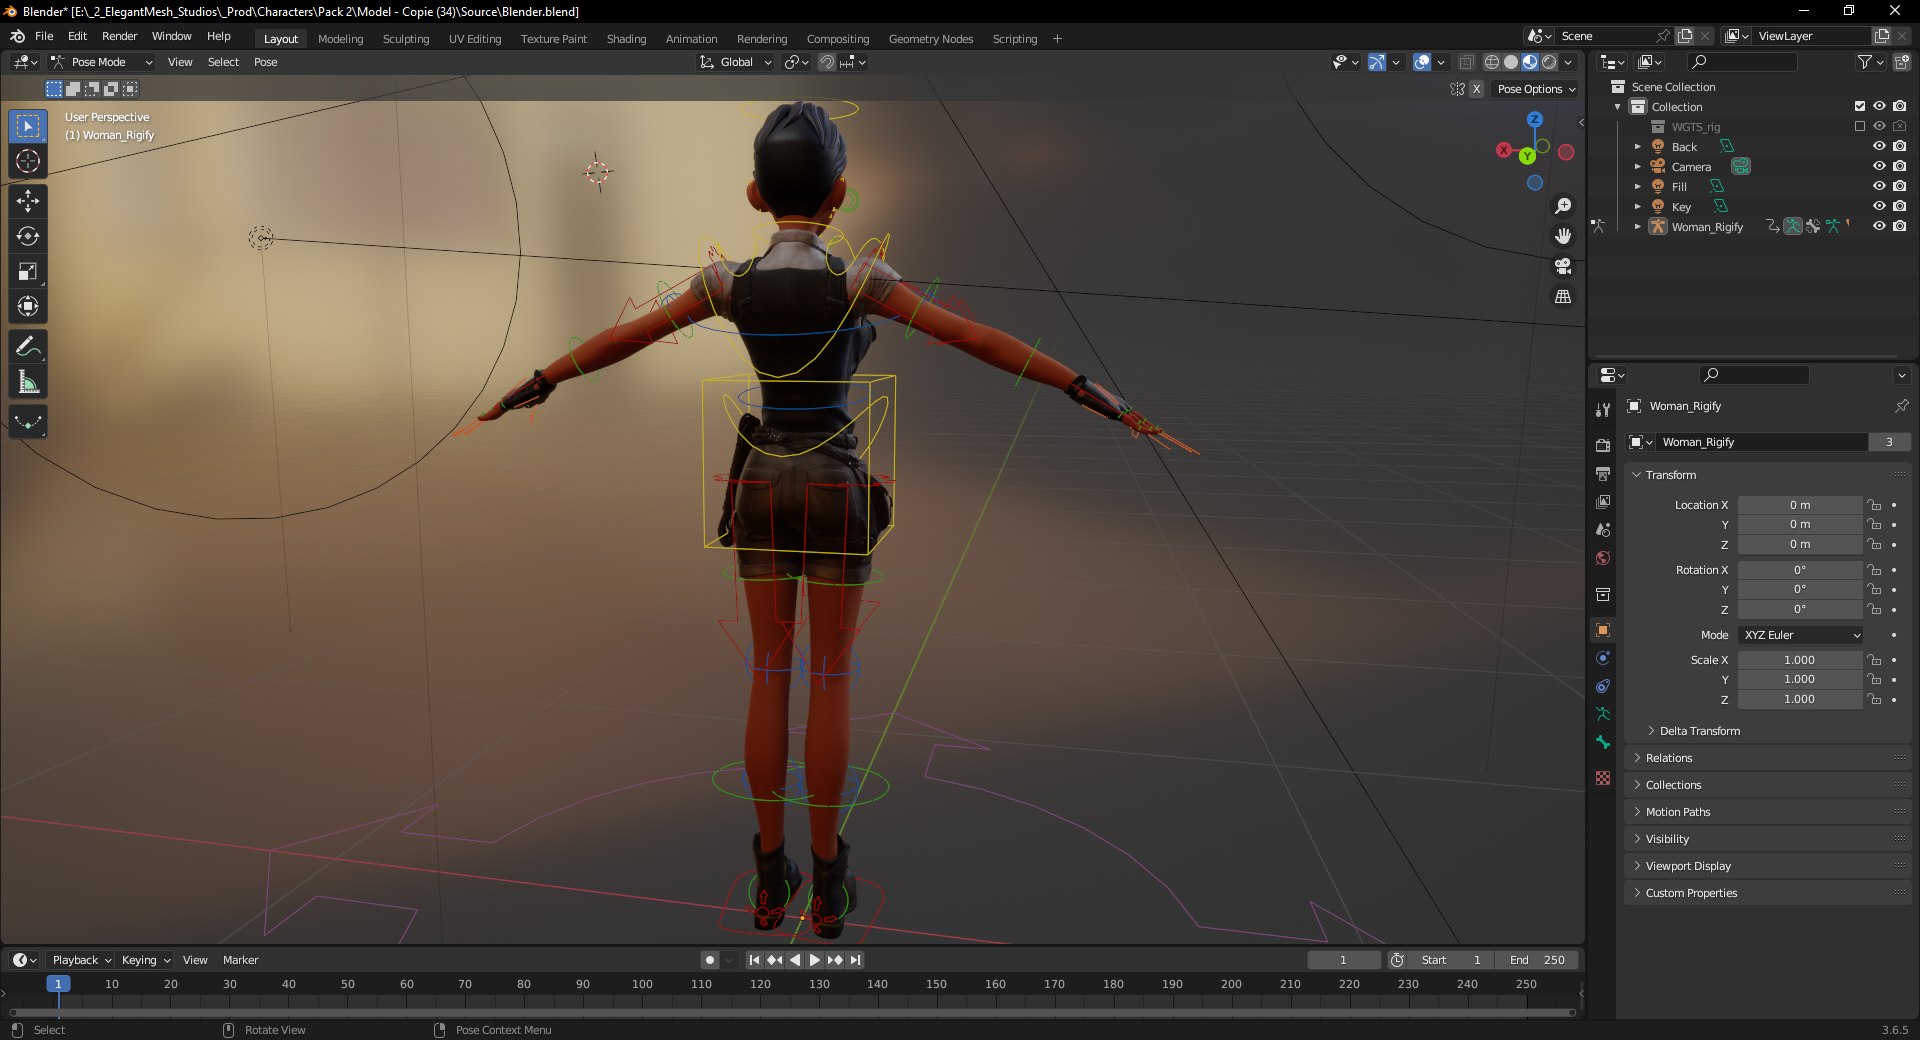The width and height of the screenshot is (1920, 1040).
Task: Select the Rotate tool in toolbar
Action: pyautogui.click(x=28, y=236)
